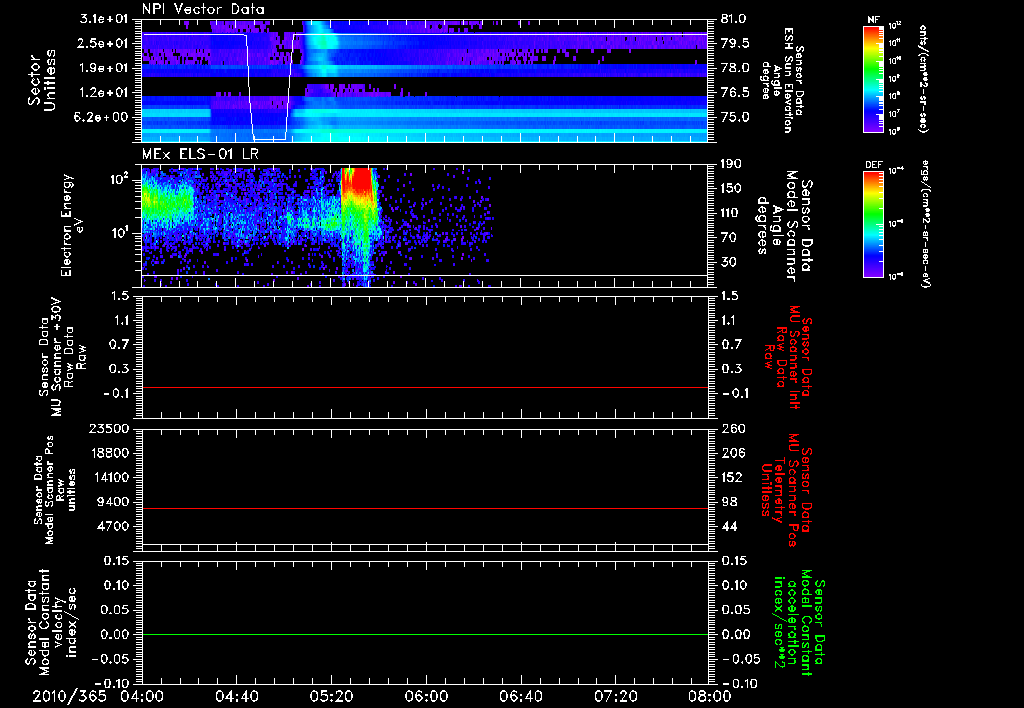The height and width of the screenshot is (708, 1024).
Task: Click the "44" telemetry axis tick
Action: click(x=729, y=526)
